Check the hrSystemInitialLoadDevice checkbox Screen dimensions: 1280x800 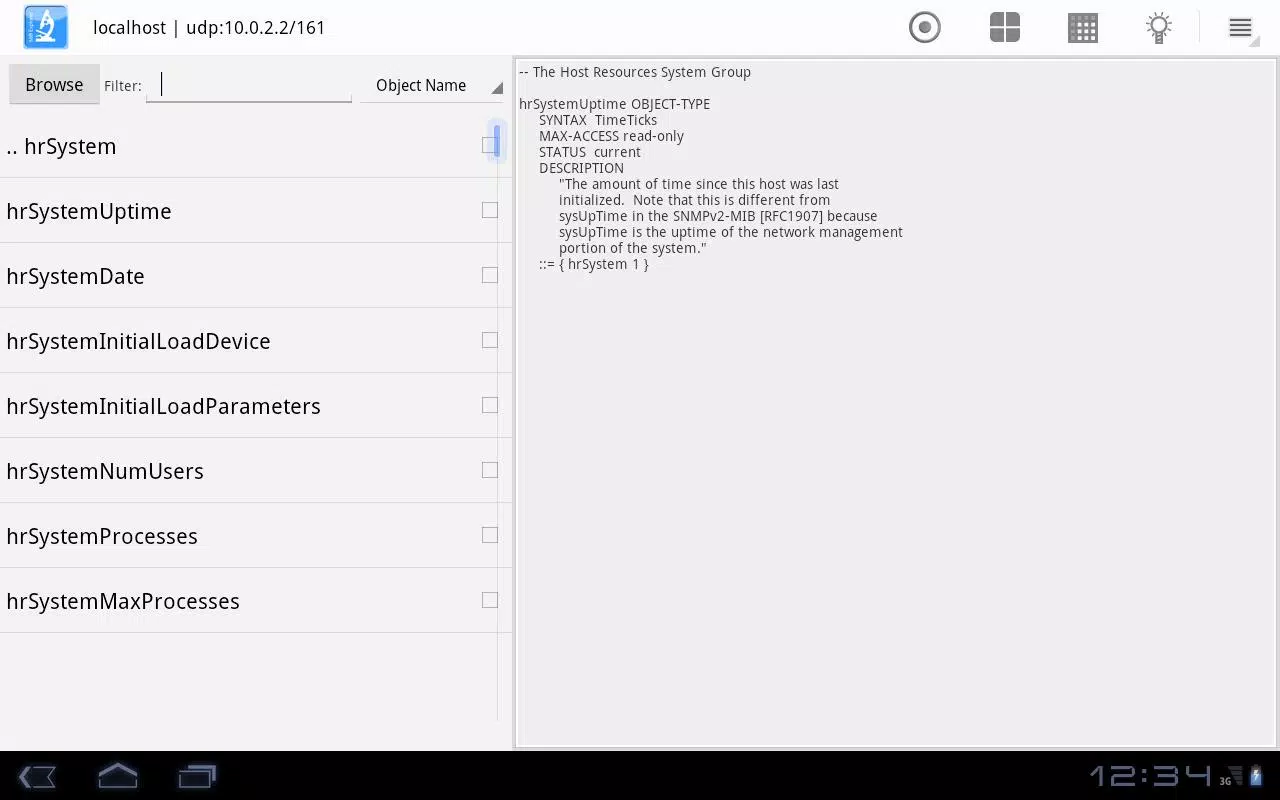(489, 340)
